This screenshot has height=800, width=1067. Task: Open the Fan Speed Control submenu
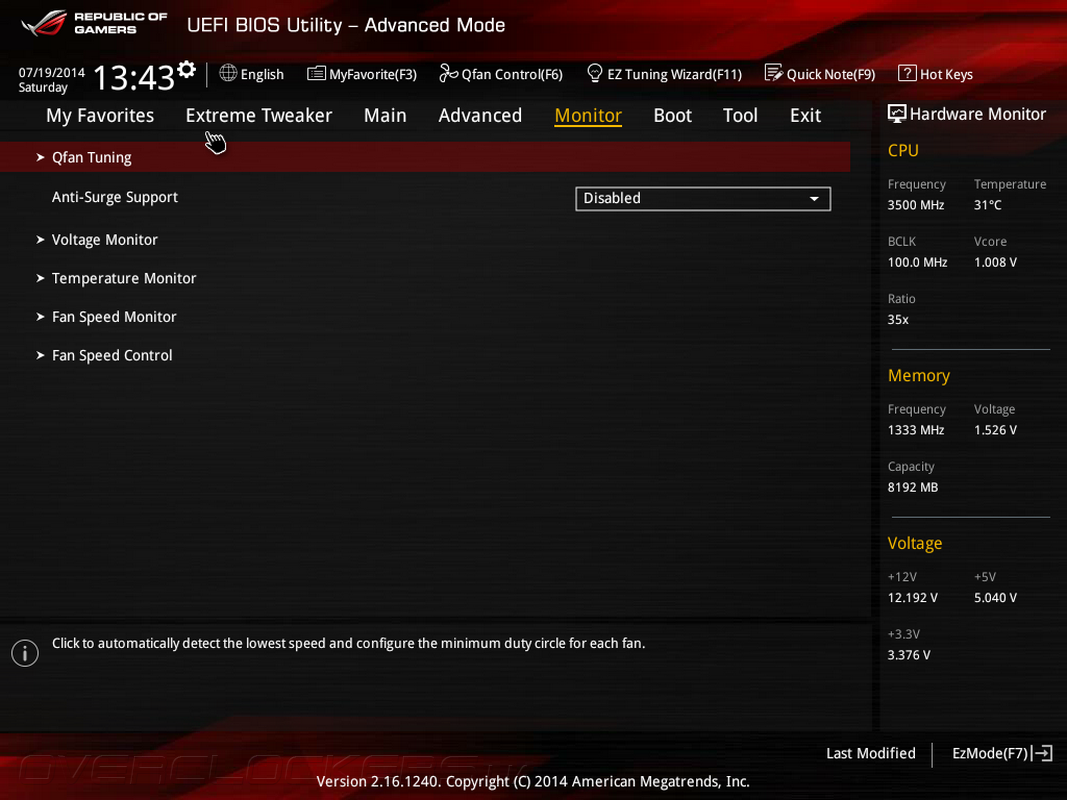(112, 355)
